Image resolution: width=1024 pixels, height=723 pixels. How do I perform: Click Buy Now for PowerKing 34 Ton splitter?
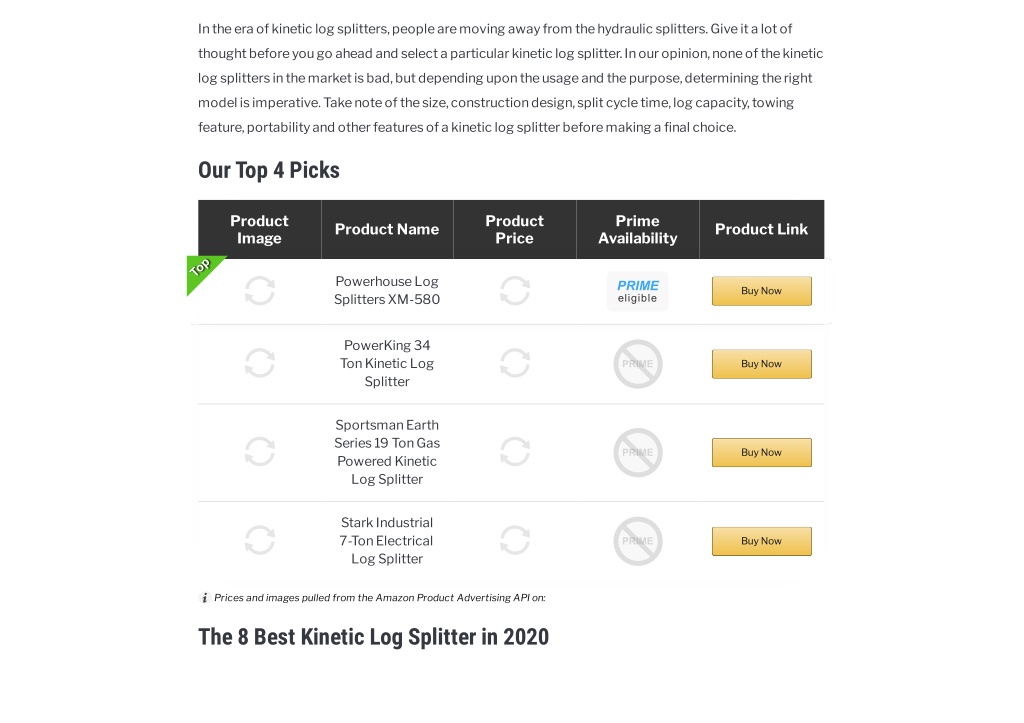[761, 364]
